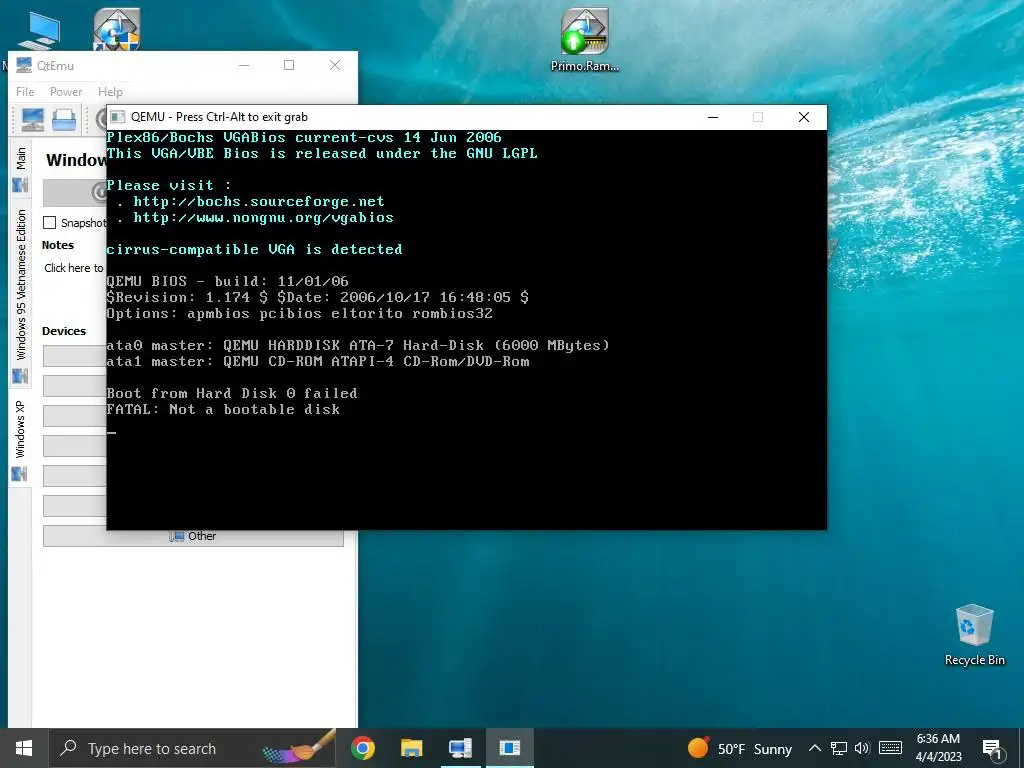Open the touch keyboard tray icon
Viewport: 1024px width, 768px height.
(x=890, y=748)
